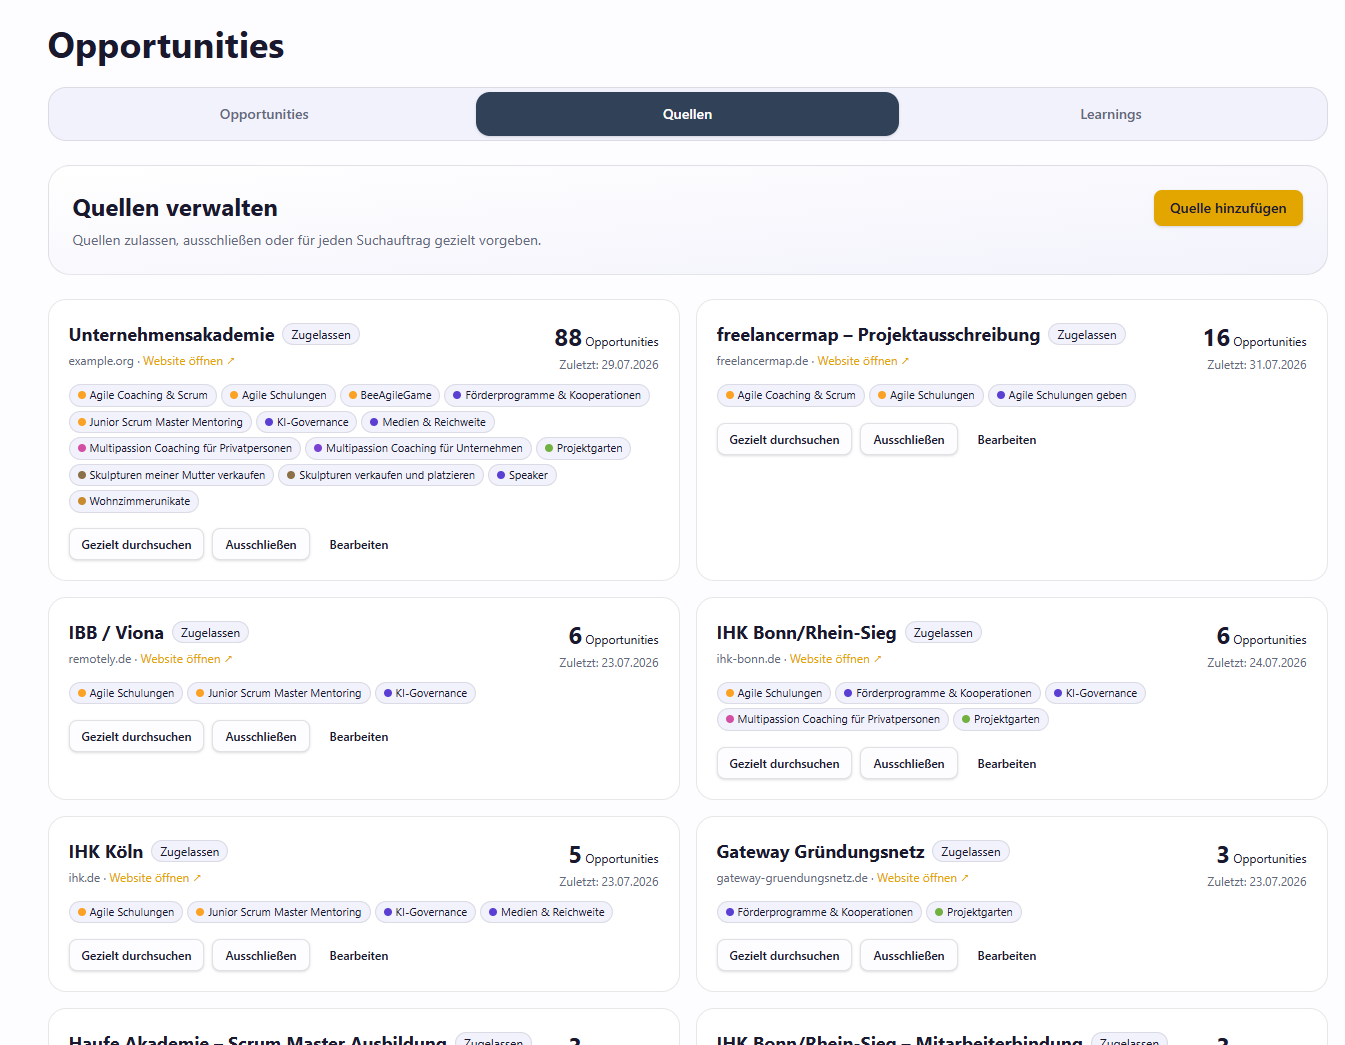Open website link for IBB / Viona
Viewport: 1345px width, 1045px height.
click(x=186, y=659)
